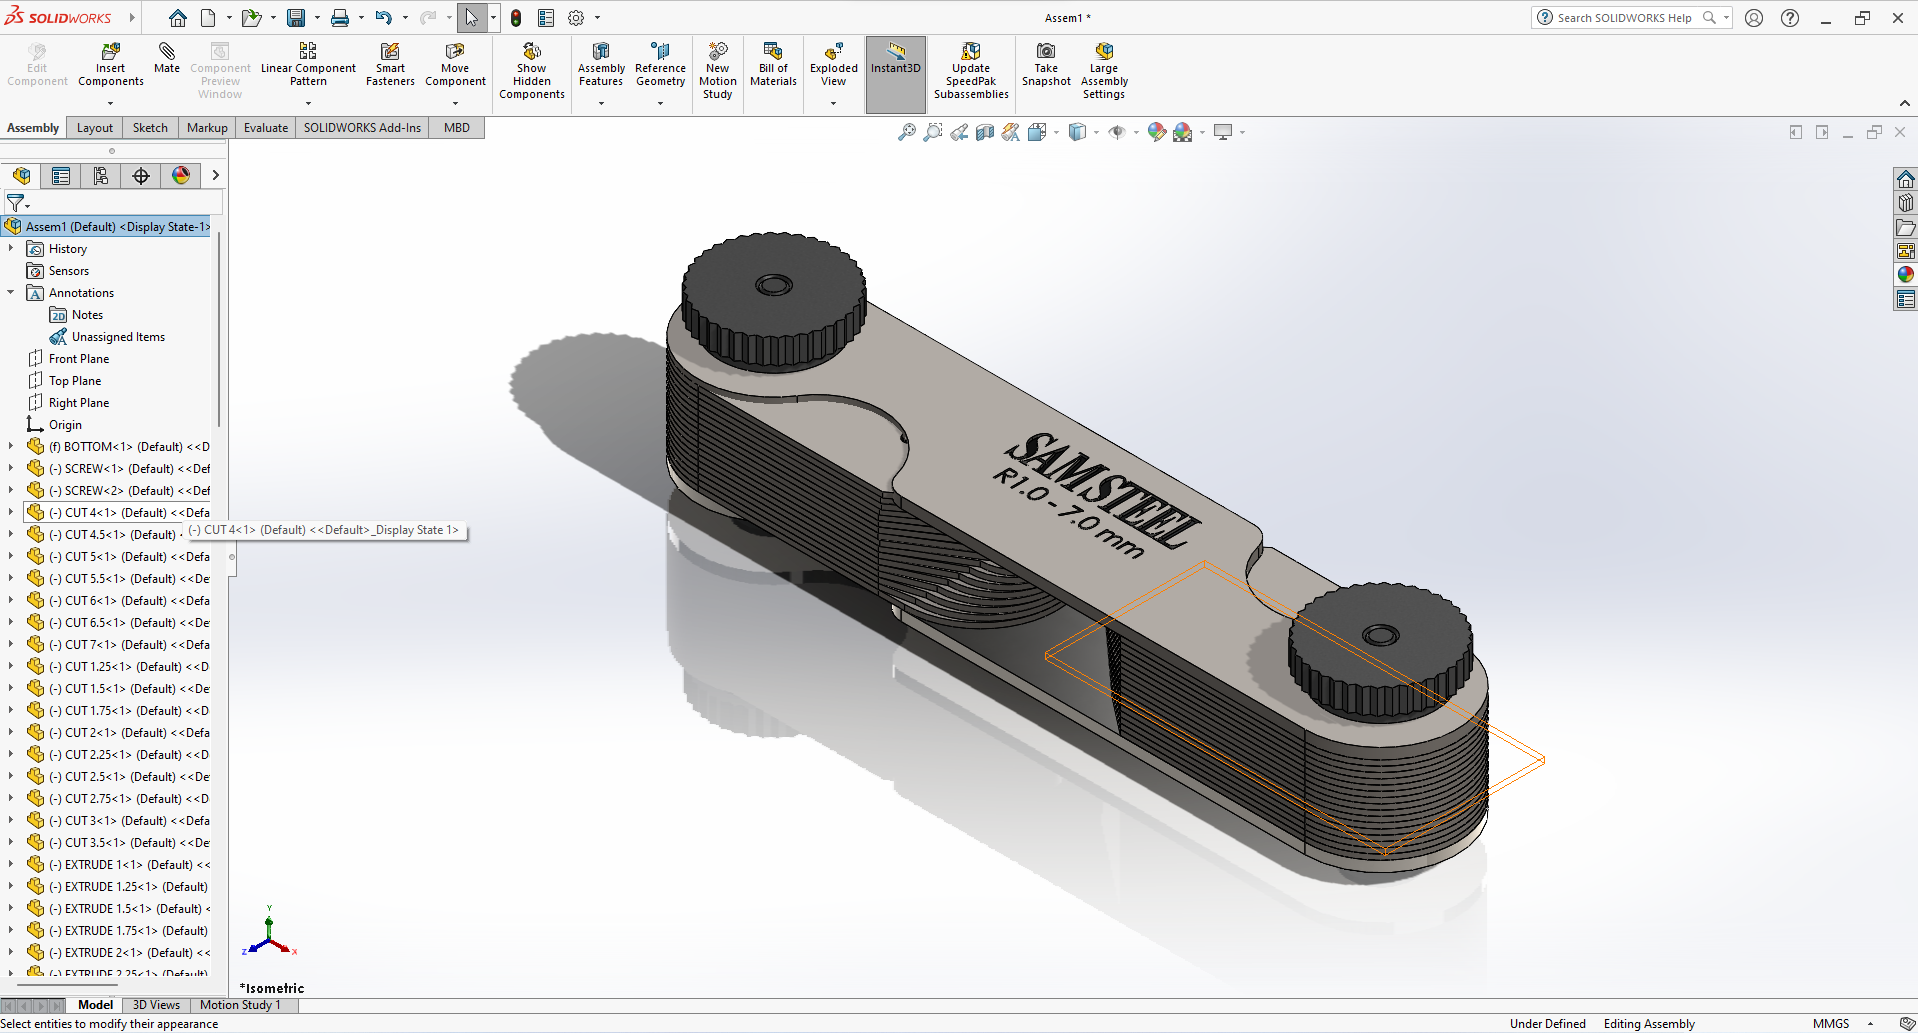Open the MMGS units dropdown

1870,1023
